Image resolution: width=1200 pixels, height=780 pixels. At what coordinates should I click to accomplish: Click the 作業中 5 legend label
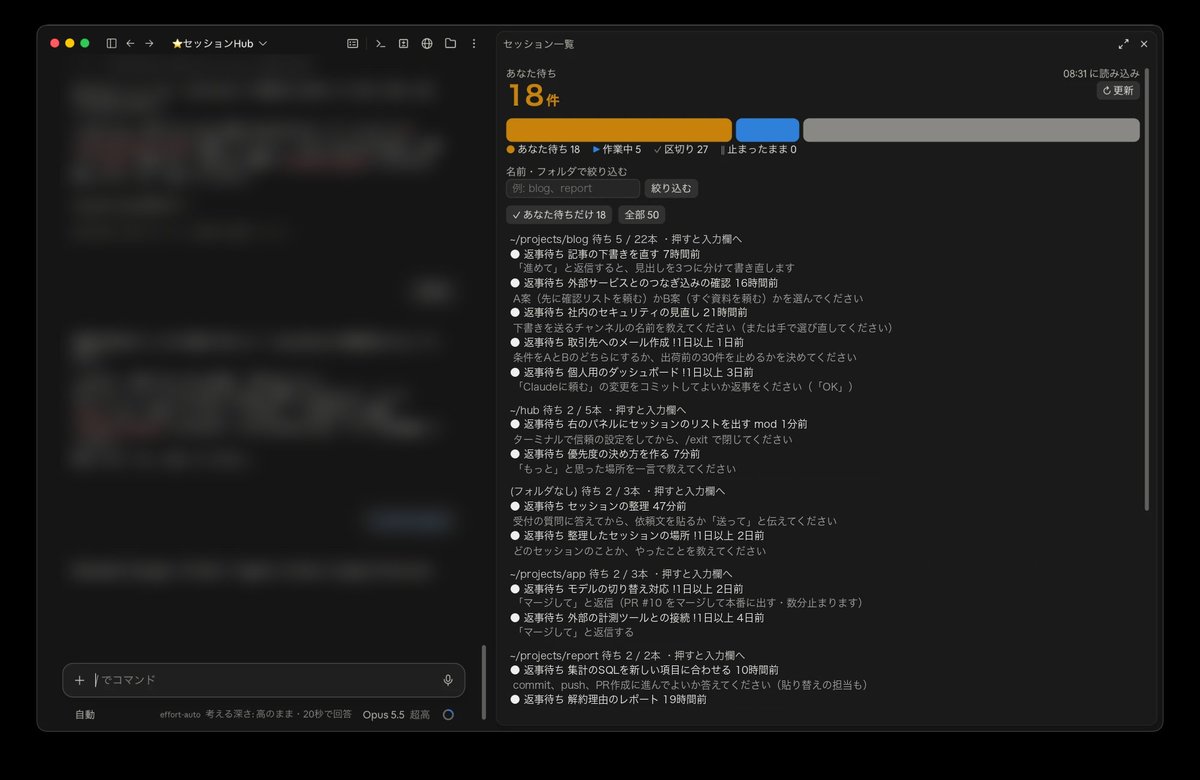click(617, 150)
